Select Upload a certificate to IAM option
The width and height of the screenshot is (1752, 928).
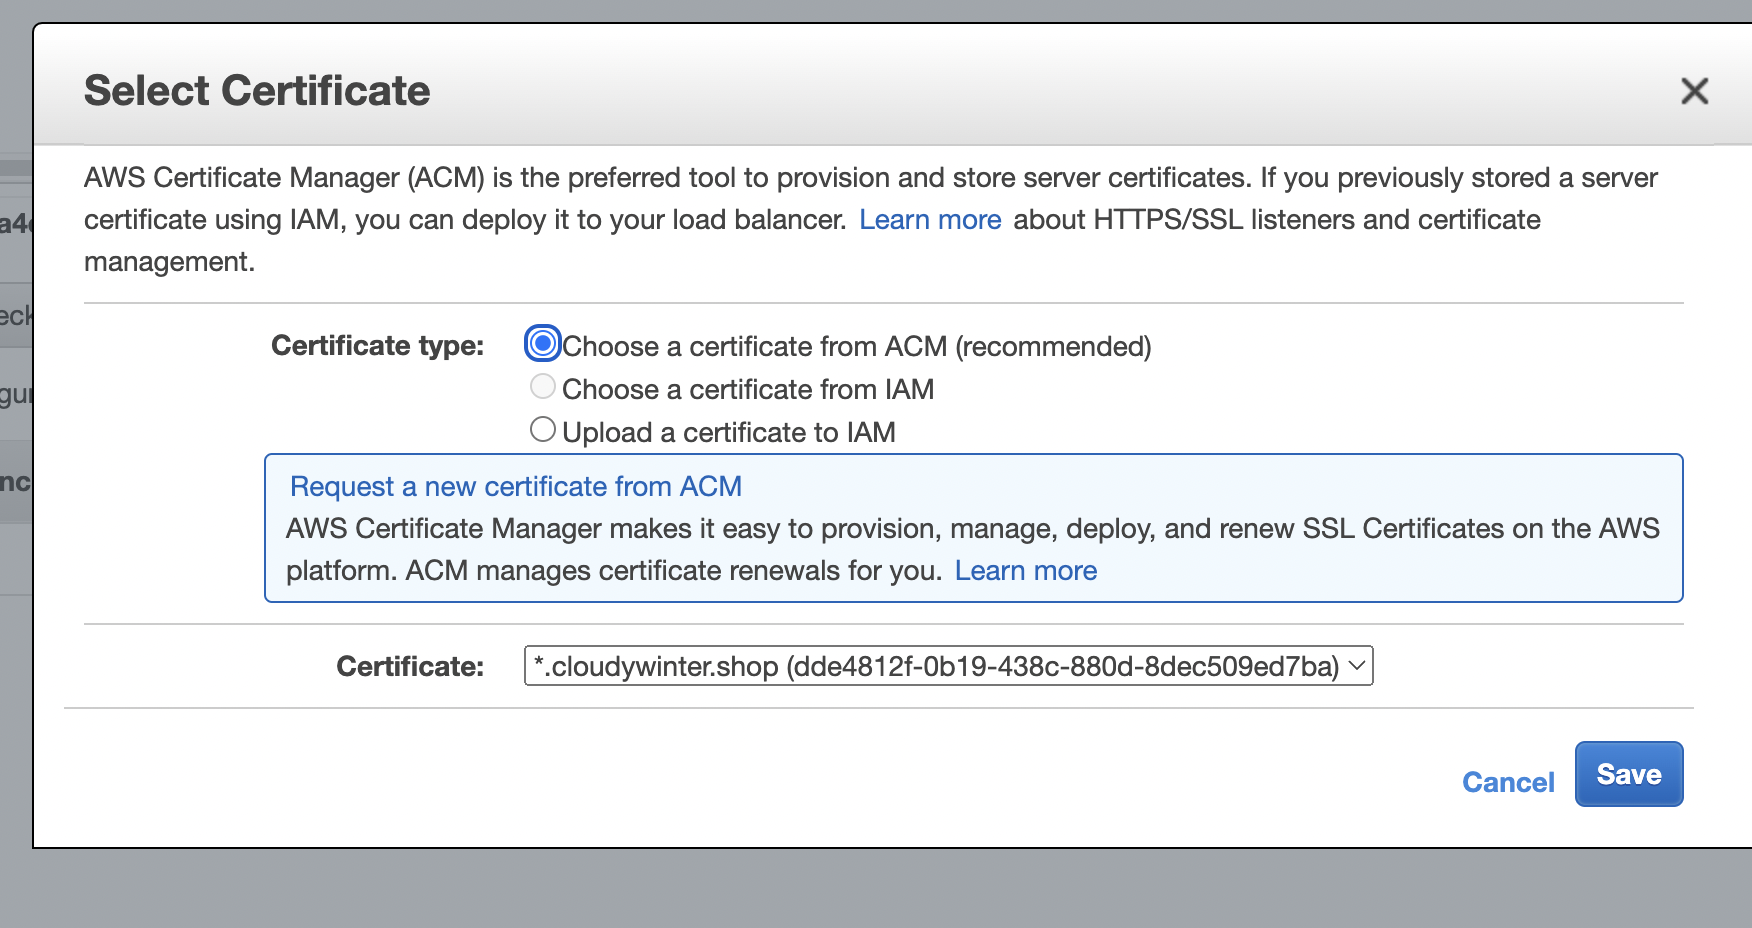coord(543,430)
